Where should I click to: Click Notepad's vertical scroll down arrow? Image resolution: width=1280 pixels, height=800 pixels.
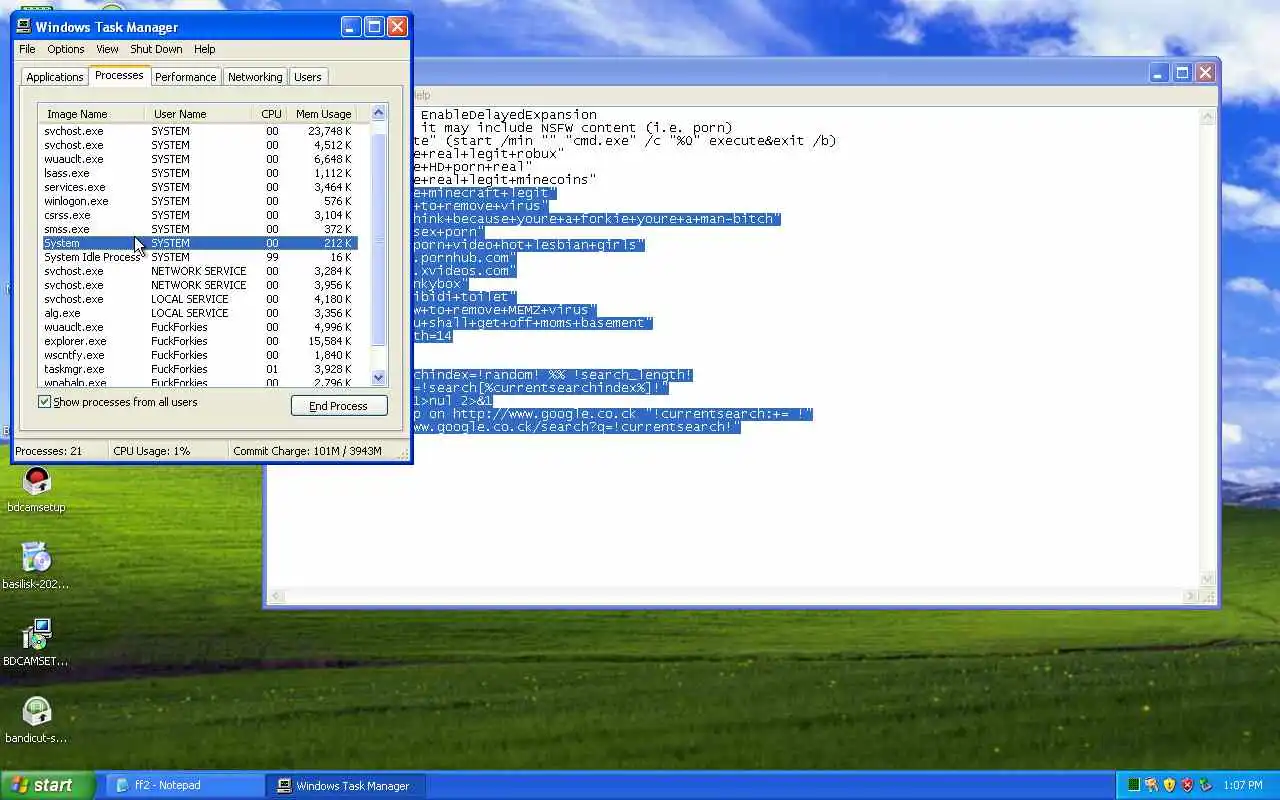click(x=1206, y=579)
